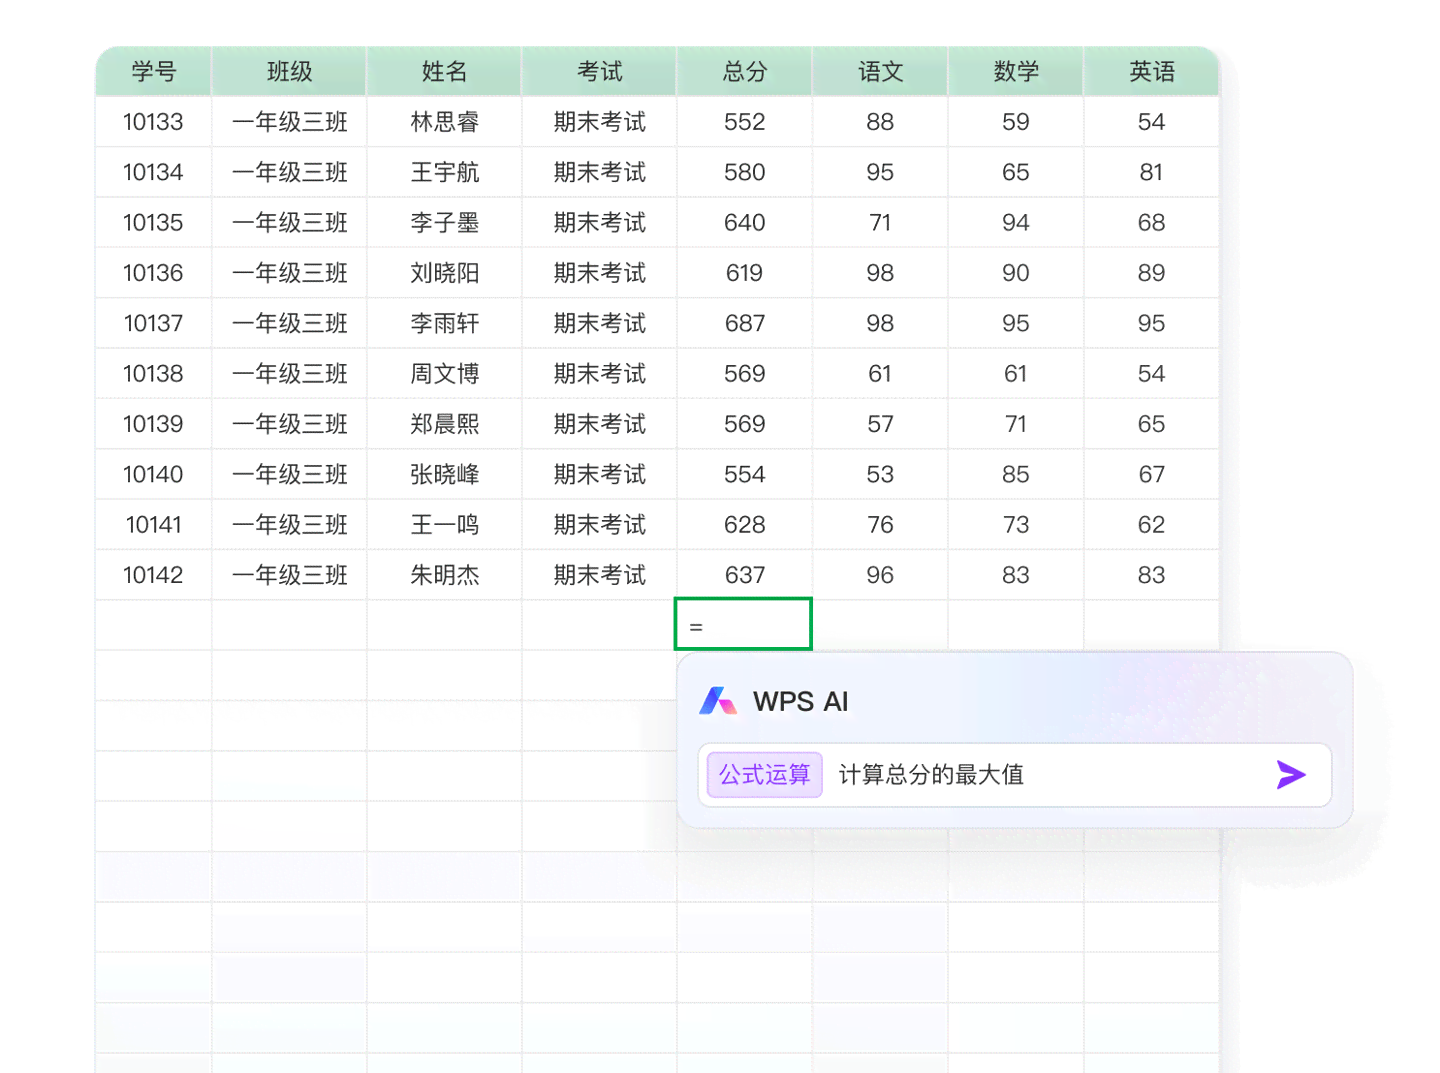
Task: Select 王一鸣's 语文 score 76
Action: pos(880,524)
